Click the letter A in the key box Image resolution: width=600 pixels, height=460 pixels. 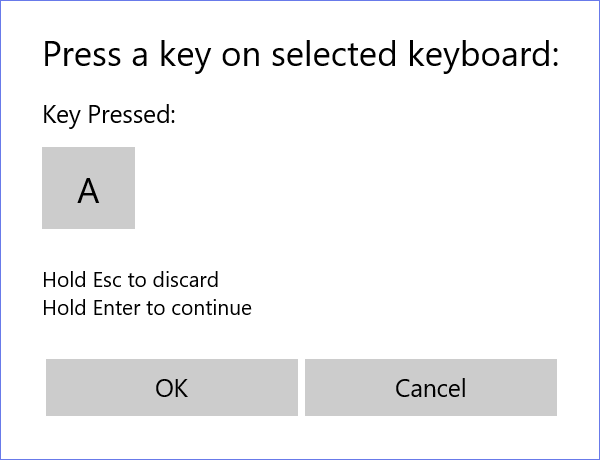click(88, 190)
